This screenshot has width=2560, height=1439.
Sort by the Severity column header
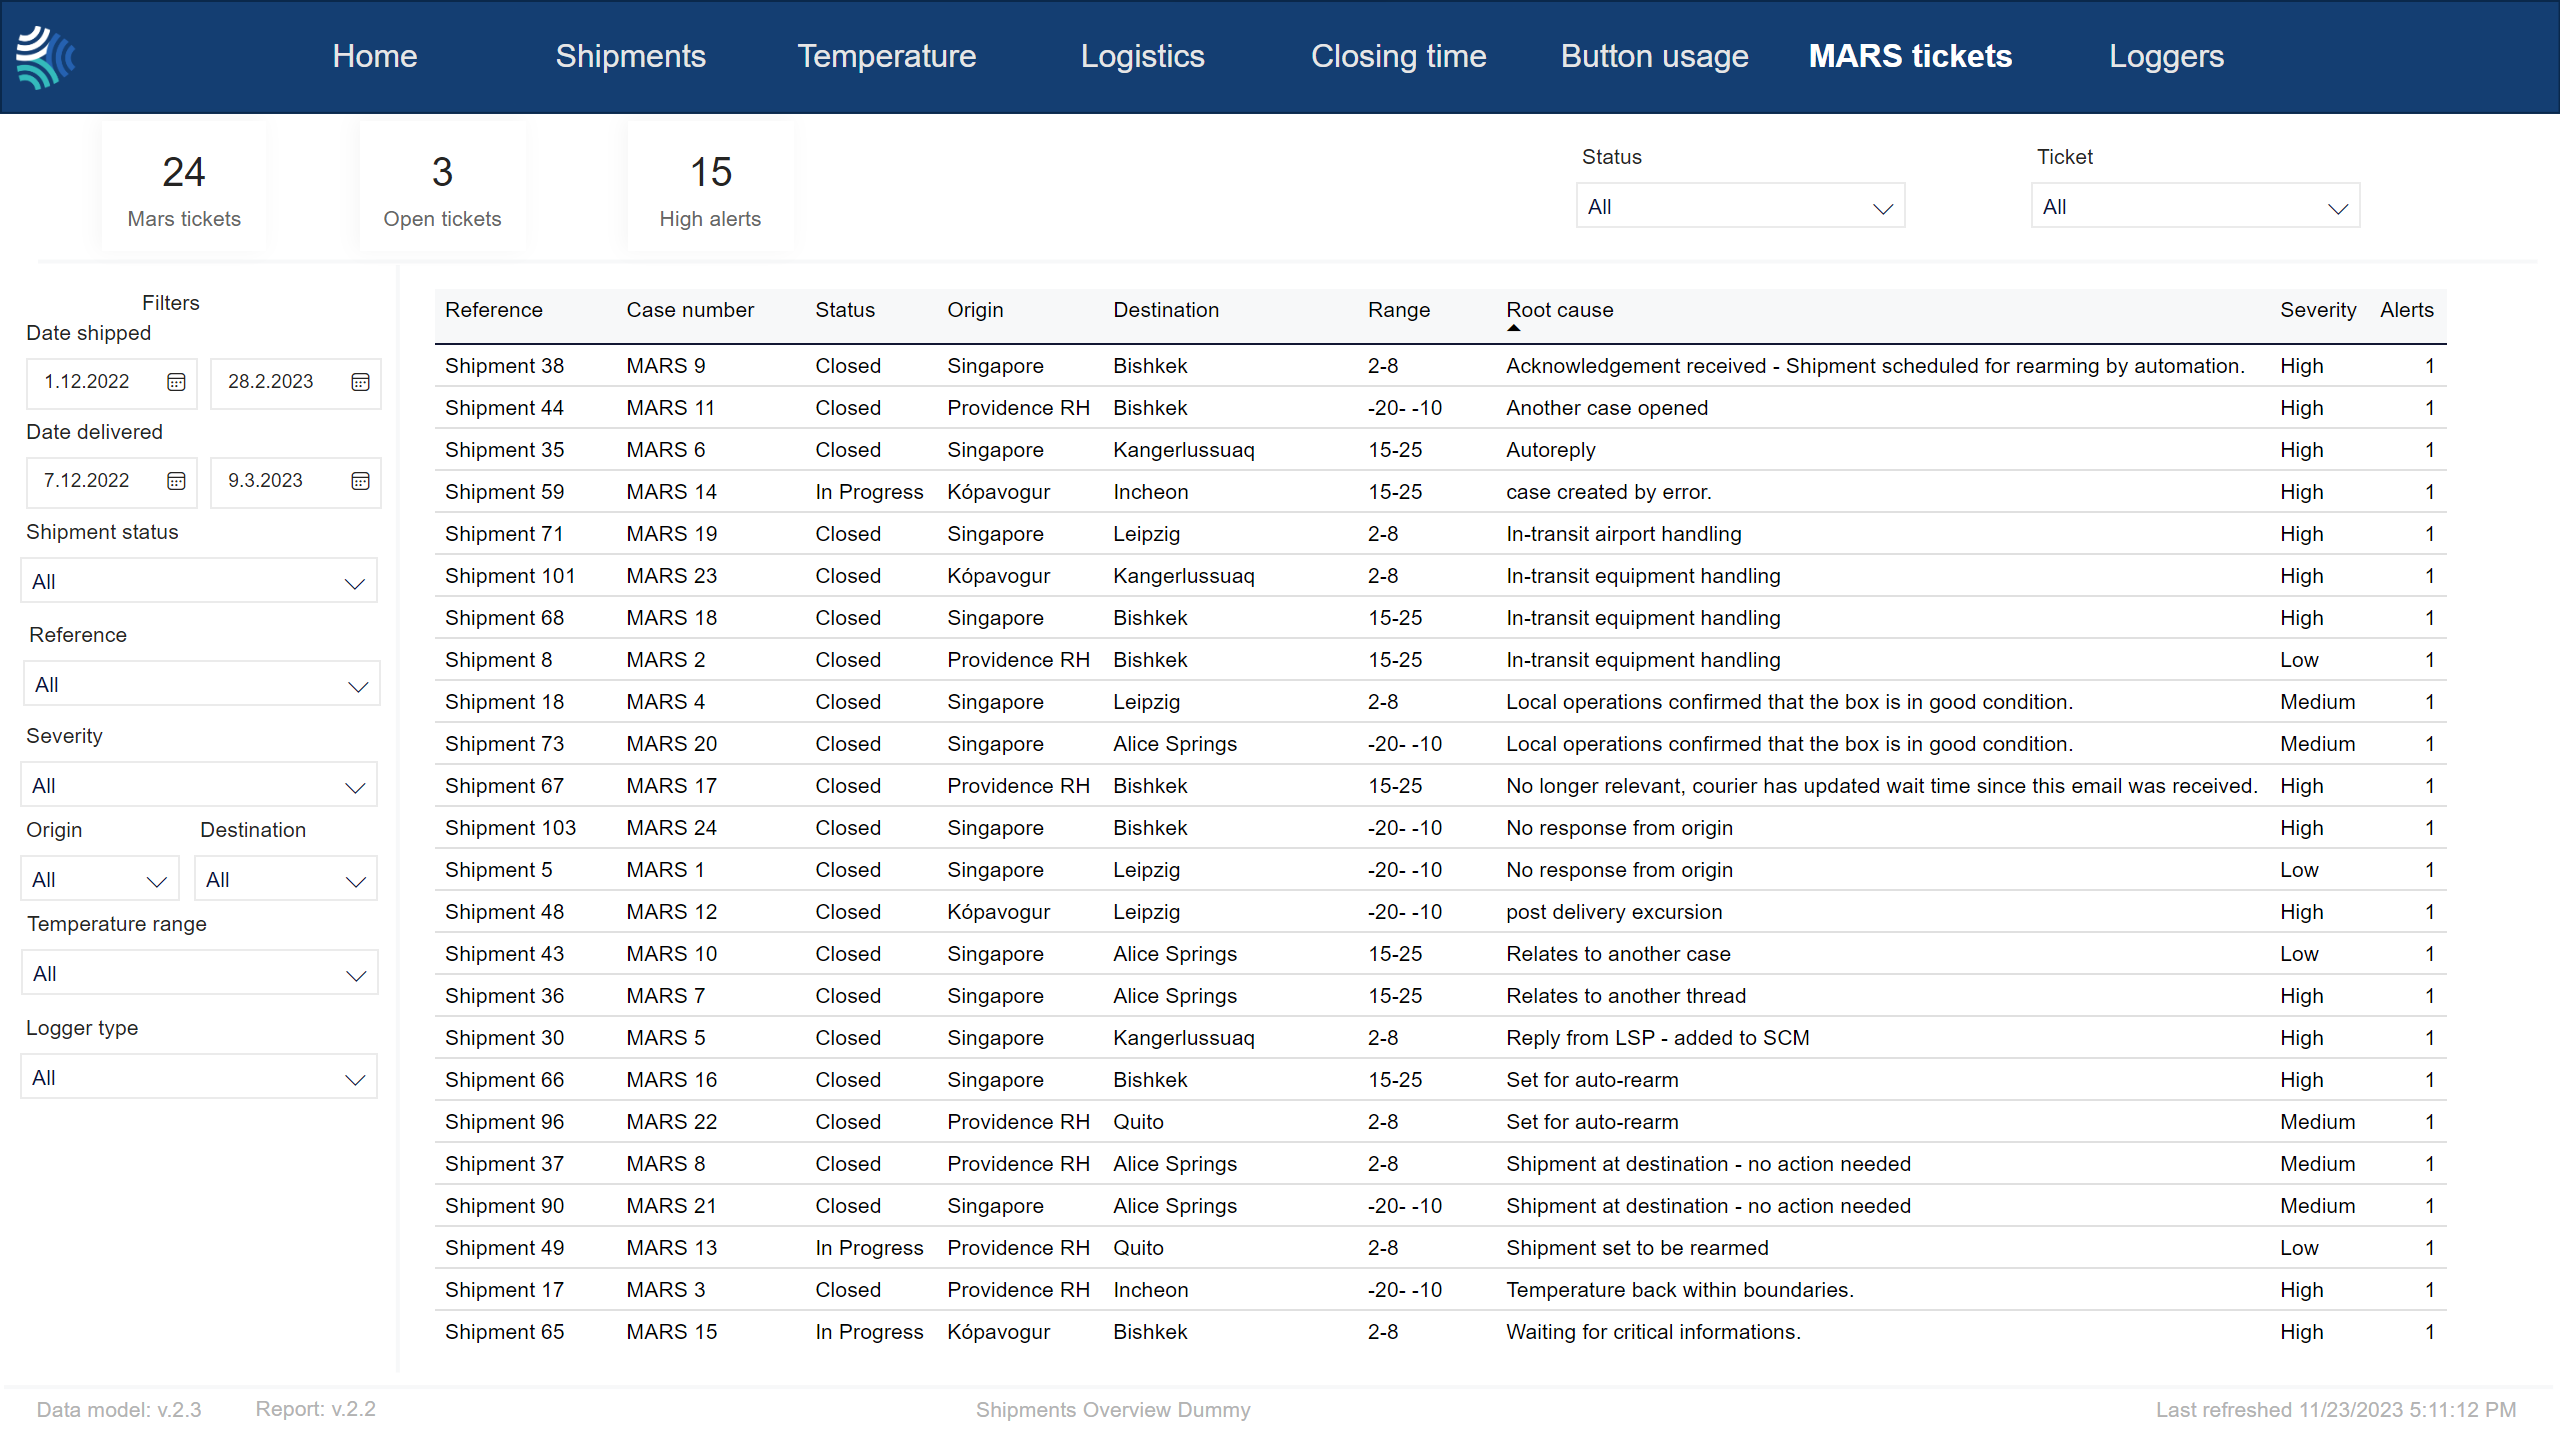2318,310
